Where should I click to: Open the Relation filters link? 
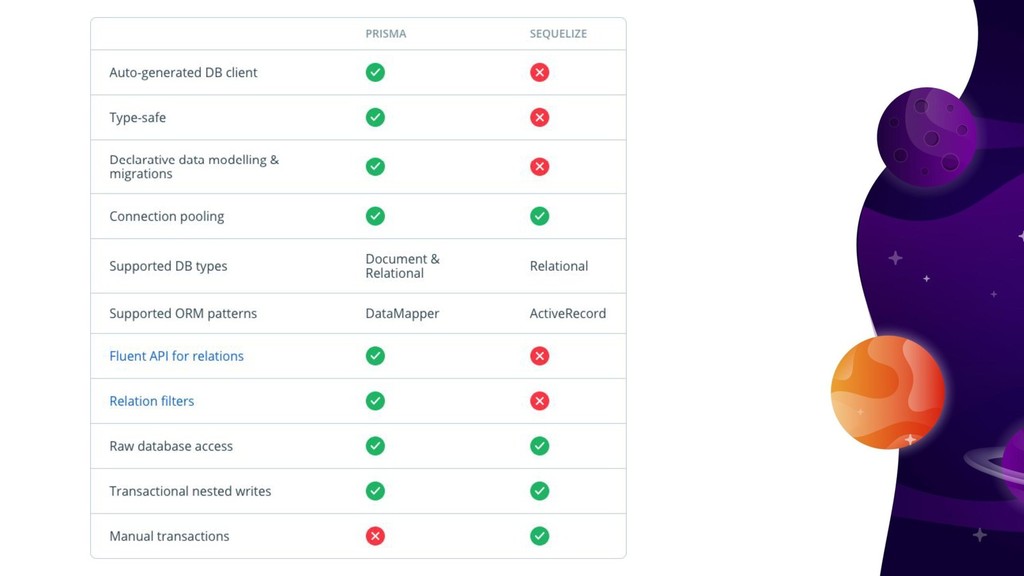click(x=152, y=401)
